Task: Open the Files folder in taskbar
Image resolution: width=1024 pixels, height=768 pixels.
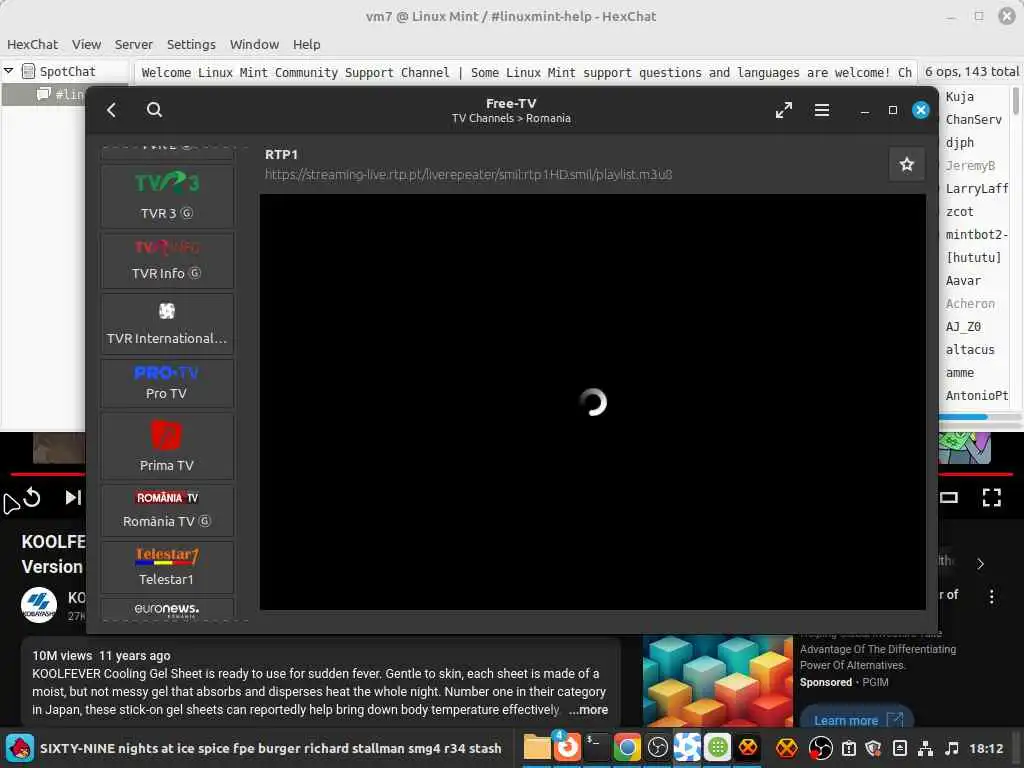Action: pyautogui.click(x=537, y=748)
